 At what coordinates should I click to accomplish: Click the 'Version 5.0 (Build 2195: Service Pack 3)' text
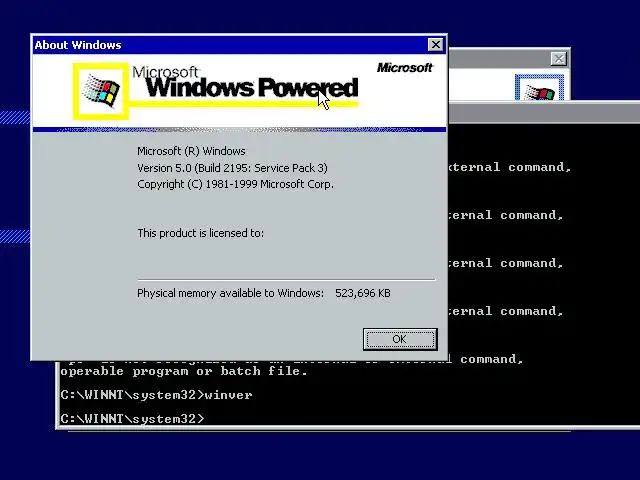pyautogui.click(x=232, y=168)
